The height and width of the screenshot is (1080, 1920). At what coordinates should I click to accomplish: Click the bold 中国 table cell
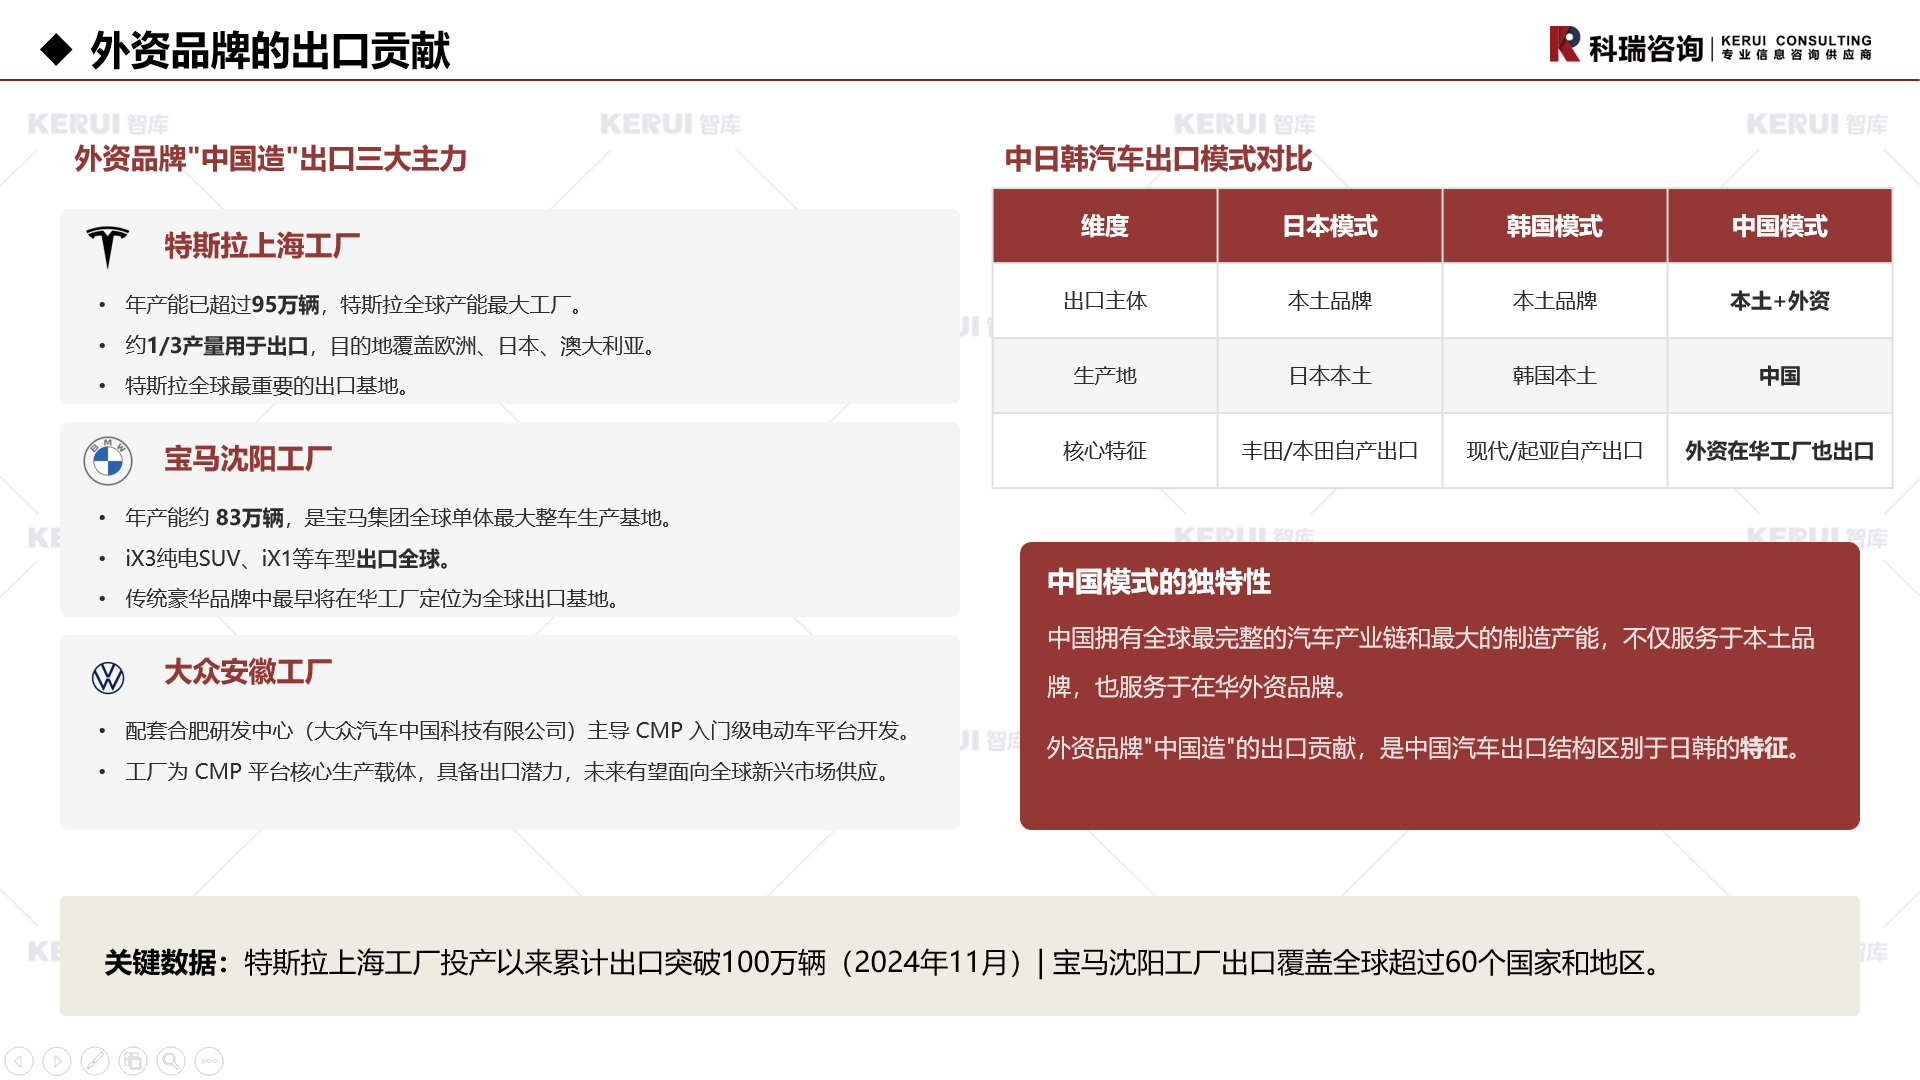click(x=1780, y=376)
